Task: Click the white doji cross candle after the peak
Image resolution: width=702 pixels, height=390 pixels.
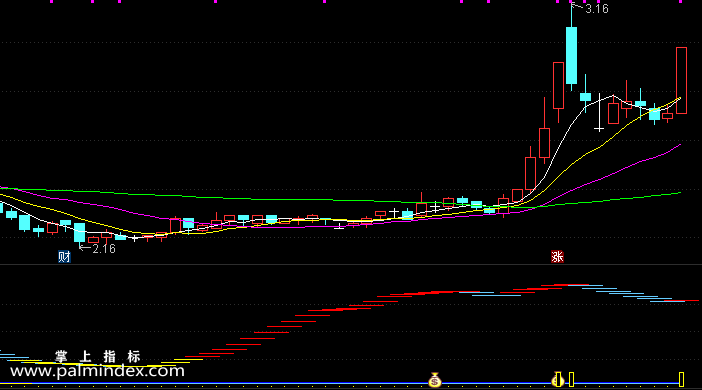Action: click(x=599, y=129)
